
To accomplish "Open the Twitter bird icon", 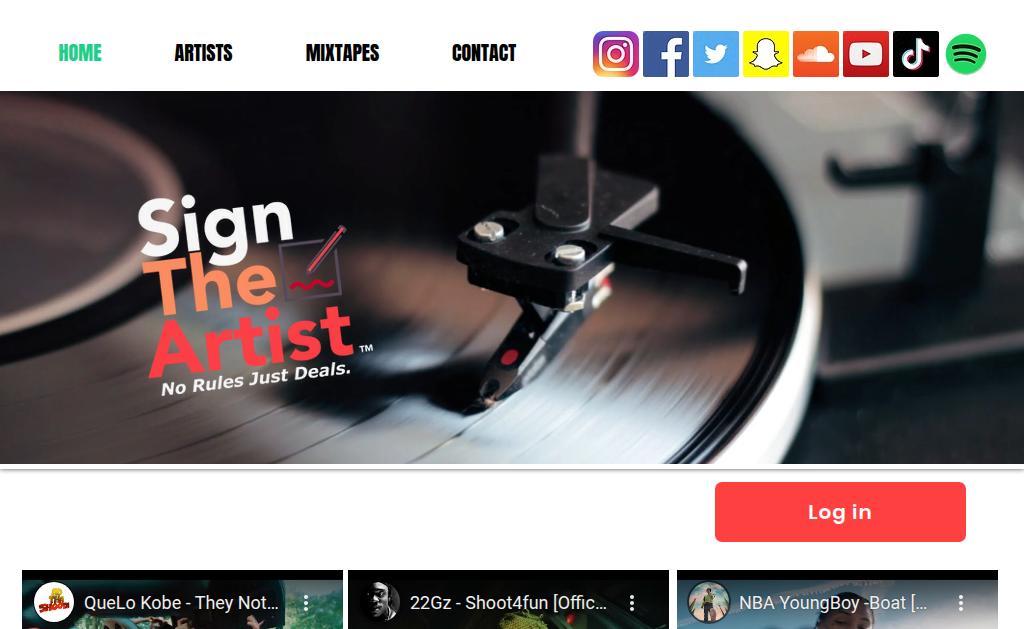I will pos(716,54).
